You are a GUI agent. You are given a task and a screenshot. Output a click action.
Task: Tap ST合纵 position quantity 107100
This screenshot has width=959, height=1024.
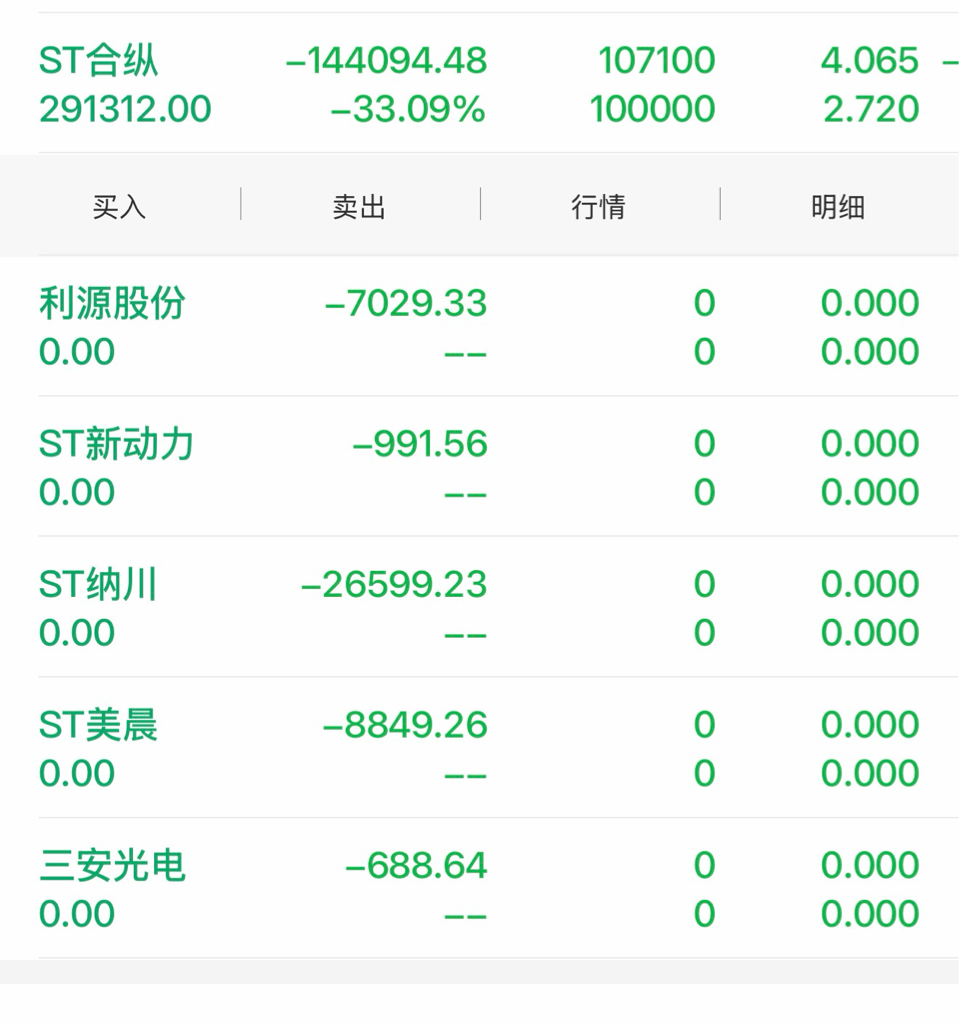(x=657, y=61)
